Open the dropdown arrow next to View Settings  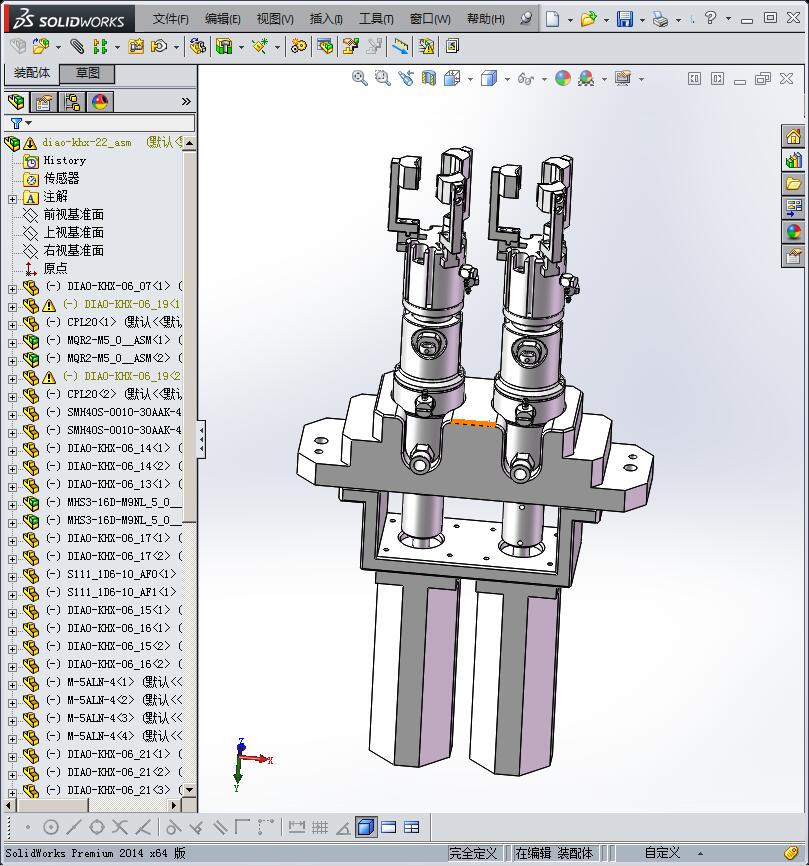[x=641, y=79]
